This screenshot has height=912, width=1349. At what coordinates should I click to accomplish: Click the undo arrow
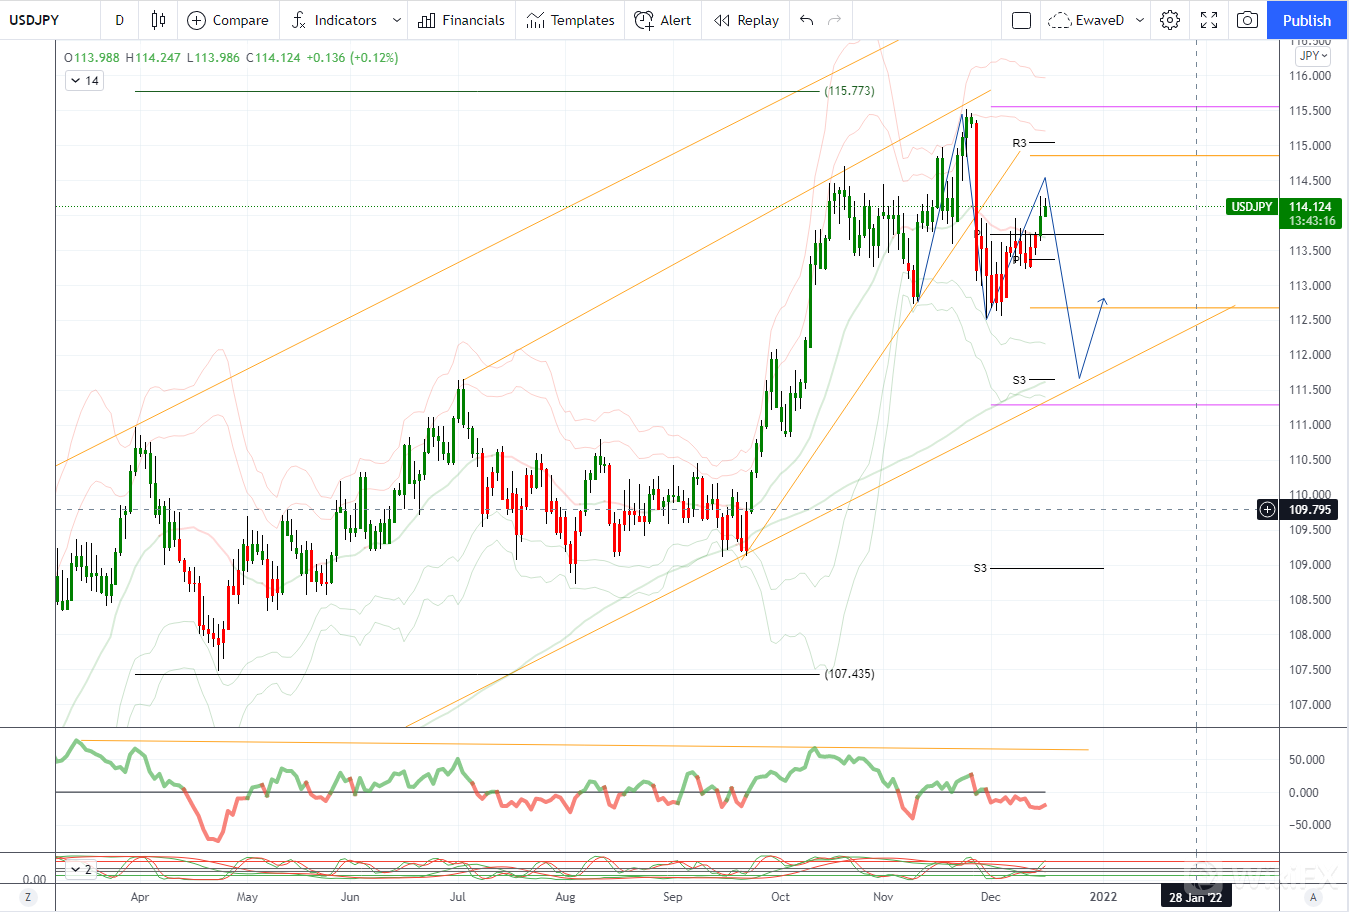pyautogui.click(x=807, y=20)
